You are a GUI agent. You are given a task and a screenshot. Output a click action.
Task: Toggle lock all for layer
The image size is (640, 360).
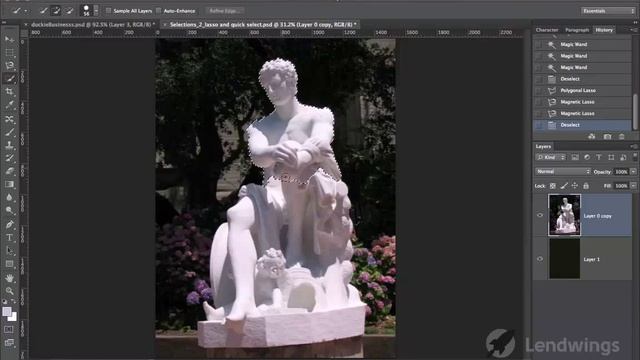coord(586,186)
